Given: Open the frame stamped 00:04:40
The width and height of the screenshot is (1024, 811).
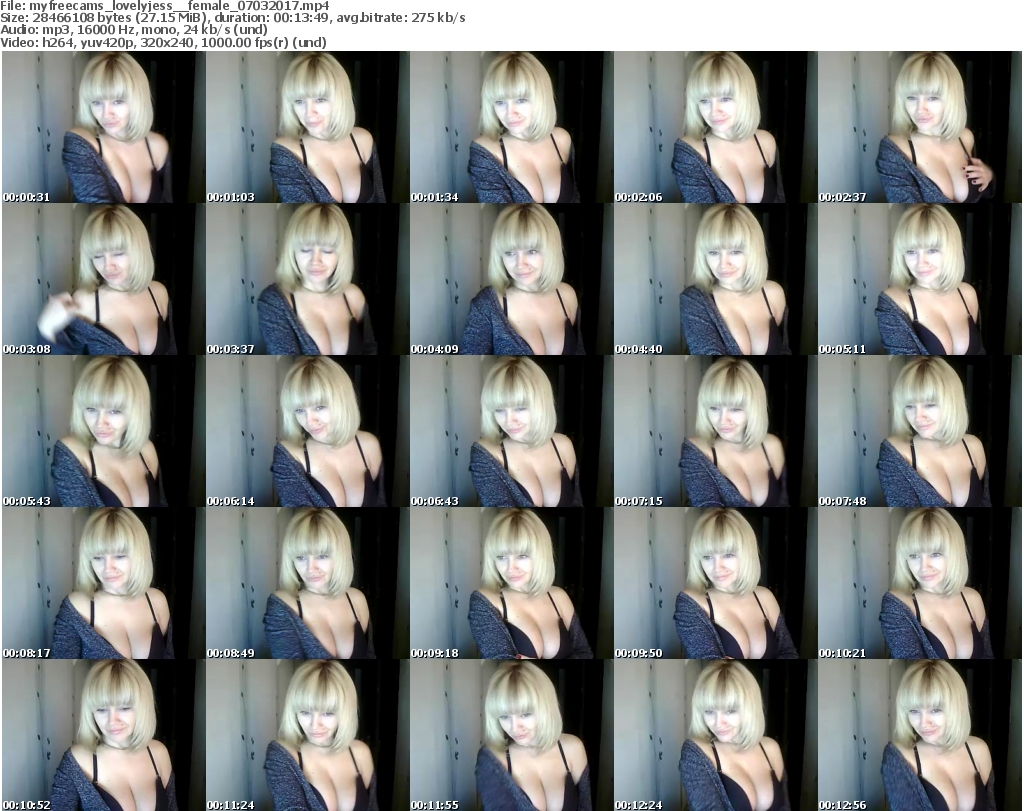Looking at the screenshot, I should pos(715,279).
